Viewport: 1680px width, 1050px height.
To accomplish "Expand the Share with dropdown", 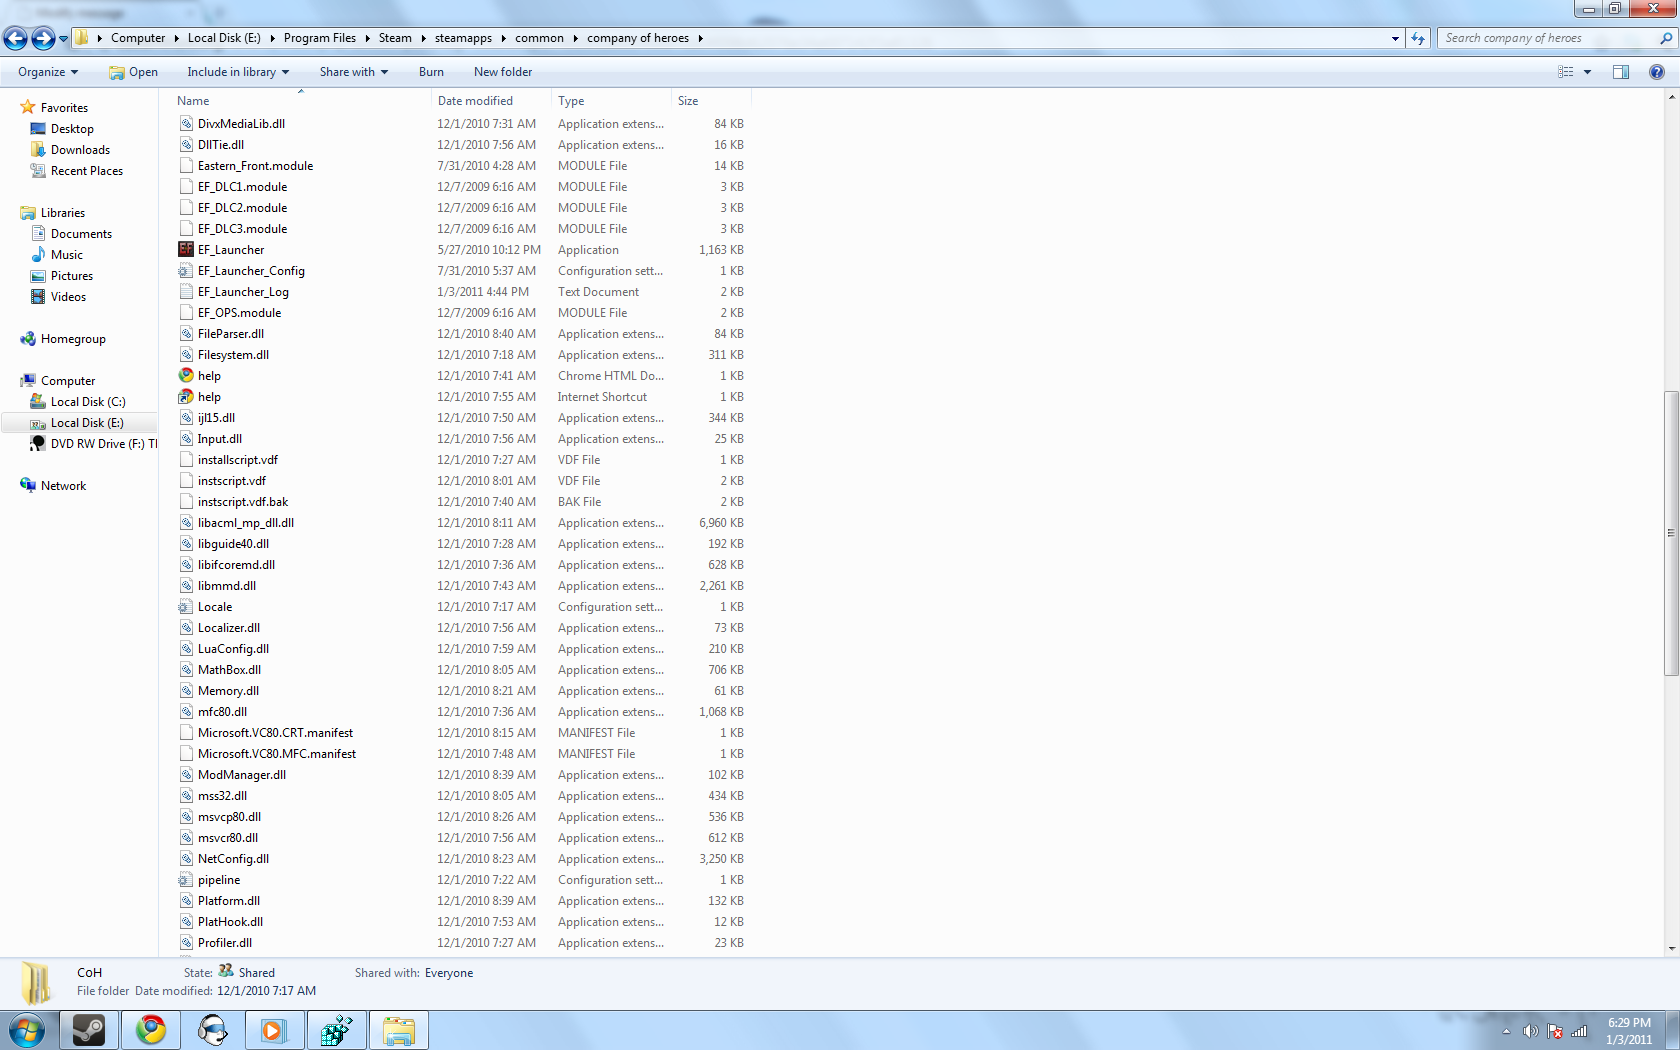I will (x=354, y=72).
